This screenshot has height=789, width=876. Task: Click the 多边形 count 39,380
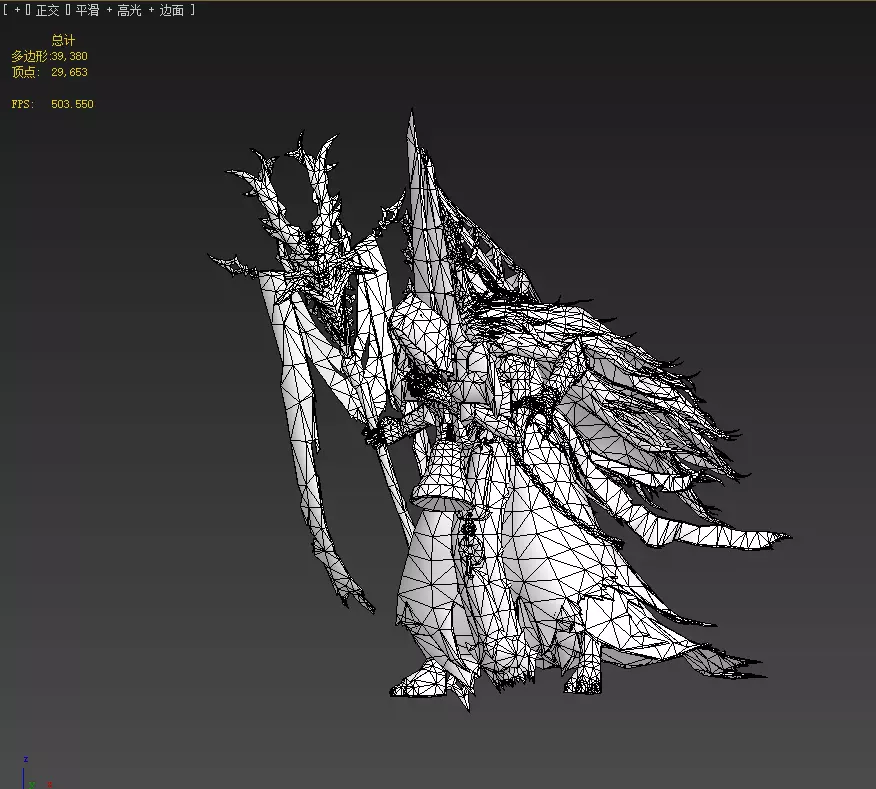[x=69, y=56]
